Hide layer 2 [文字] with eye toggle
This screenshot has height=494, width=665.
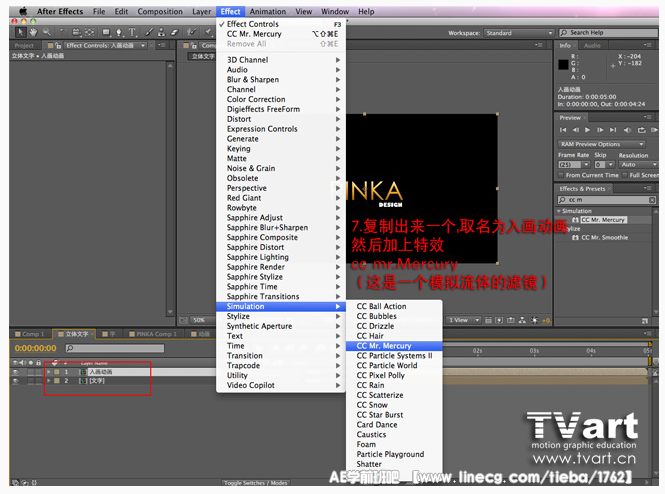[16, 381]
